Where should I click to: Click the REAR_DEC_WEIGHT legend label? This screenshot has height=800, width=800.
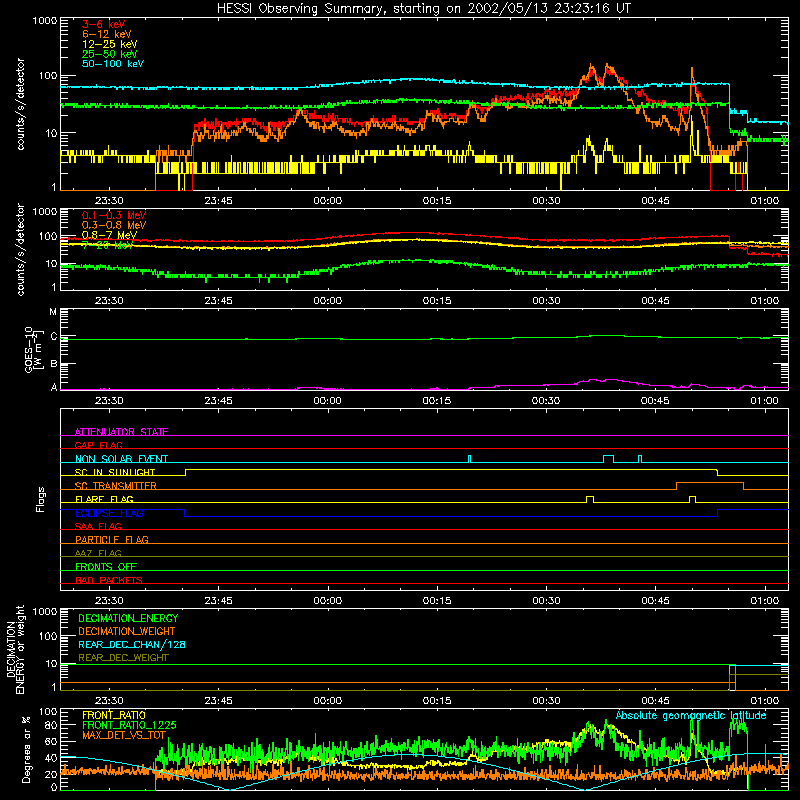coord(123,658)
